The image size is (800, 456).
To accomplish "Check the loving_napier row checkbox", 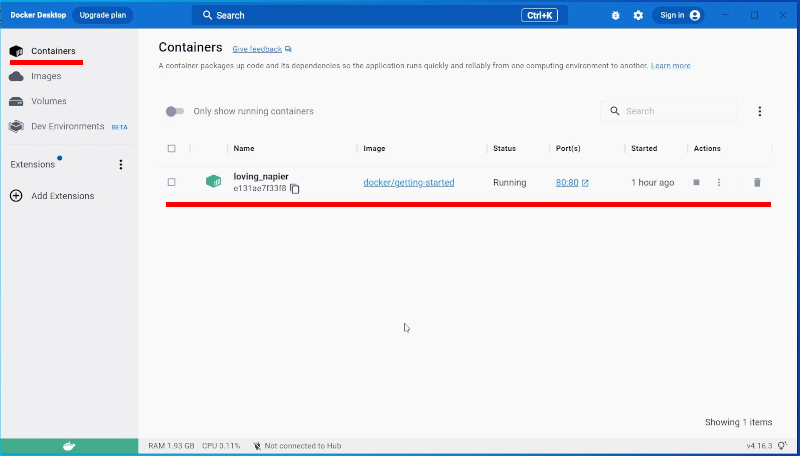I will pos(171,182).
